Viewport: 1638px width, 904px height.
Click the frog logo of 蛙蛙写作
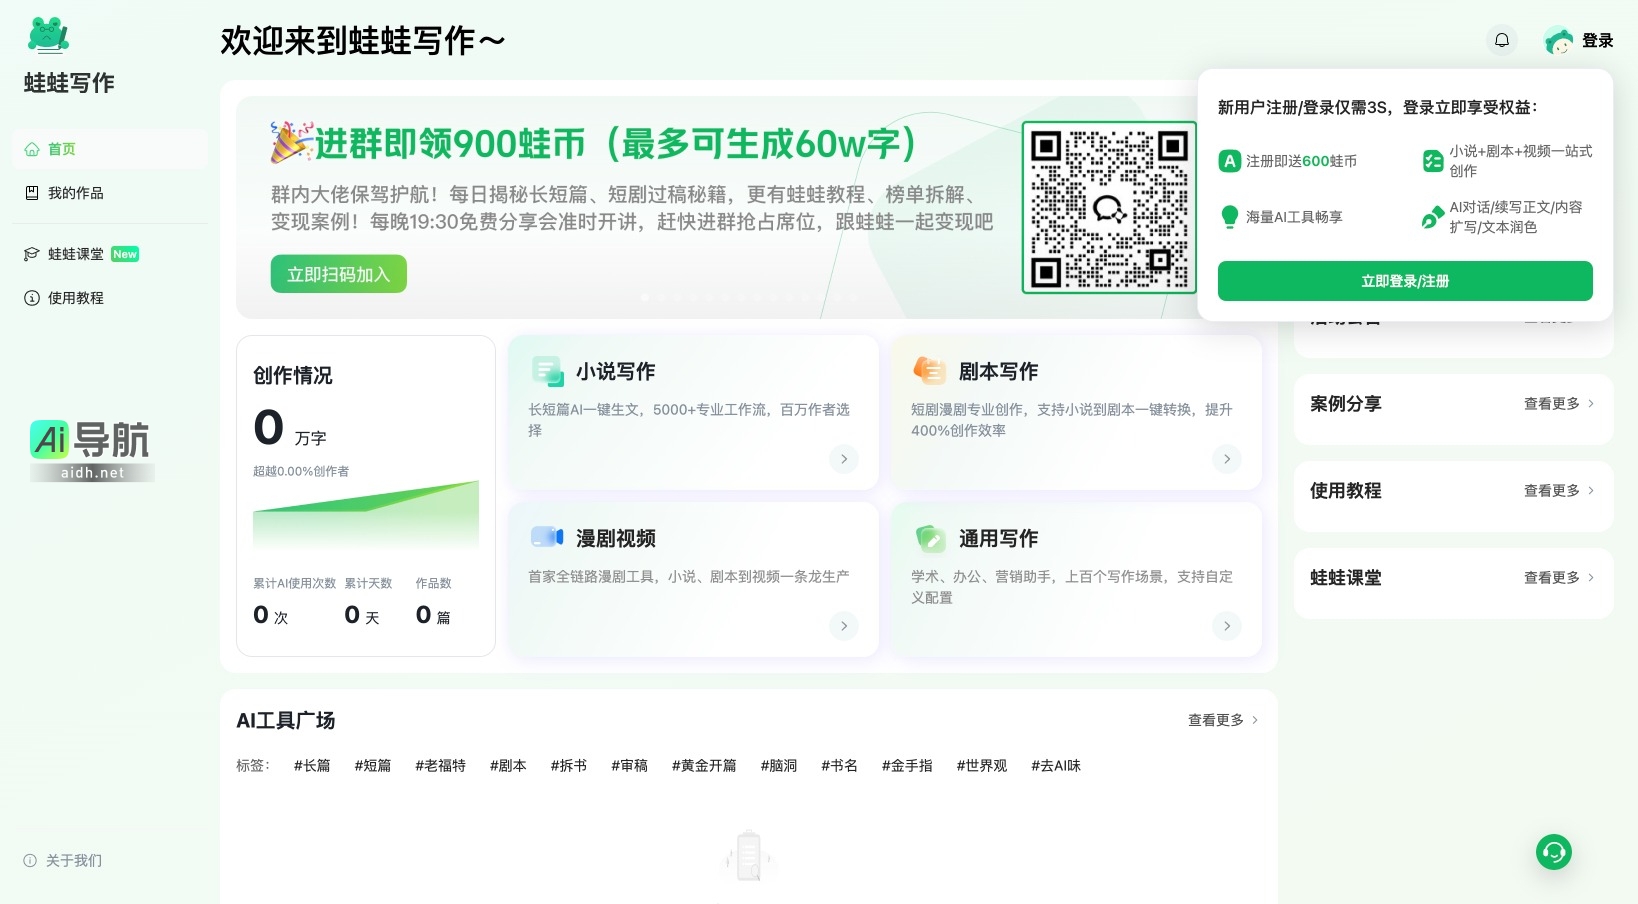pyautogui.click(x=47, y=34)
